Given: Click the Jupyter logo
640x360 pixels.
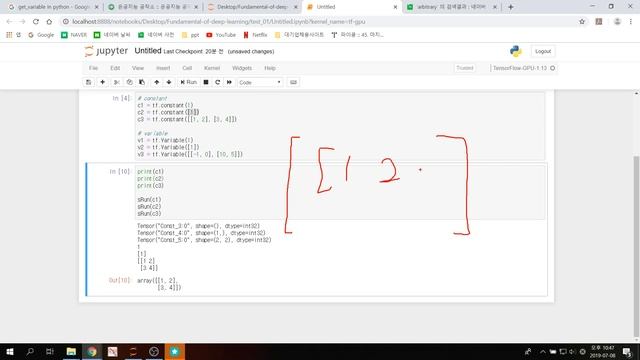Looking at the screenshot, I should (x=107, y=51).
